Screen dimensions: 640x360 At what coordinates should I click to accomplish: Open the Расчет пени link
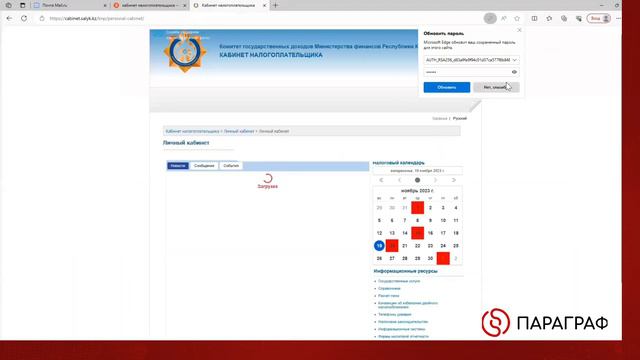[389, 296]
